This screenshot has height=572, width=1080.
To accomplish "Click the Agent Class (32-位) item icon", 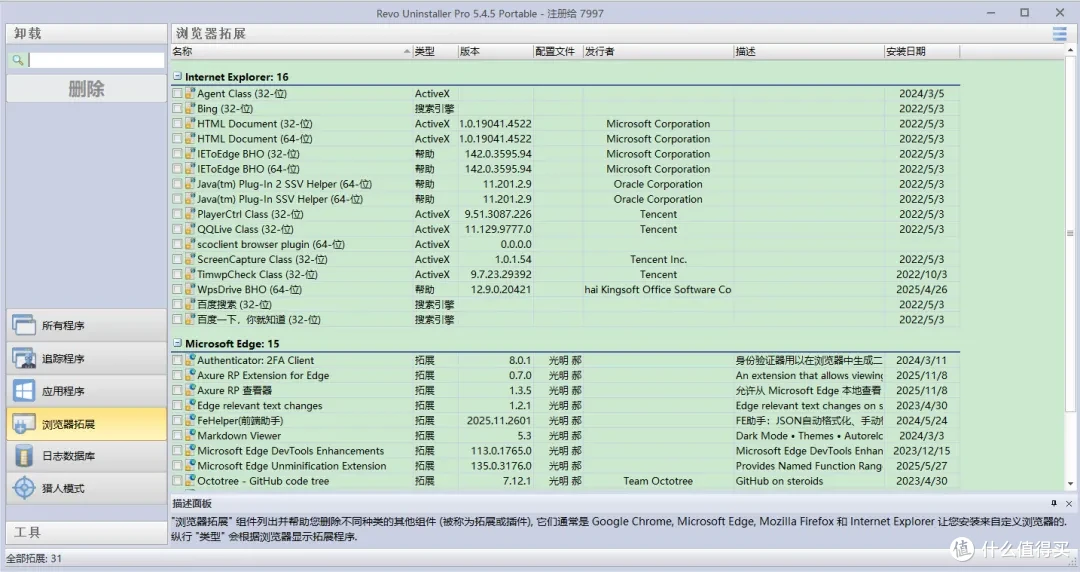I will point(190,93).
